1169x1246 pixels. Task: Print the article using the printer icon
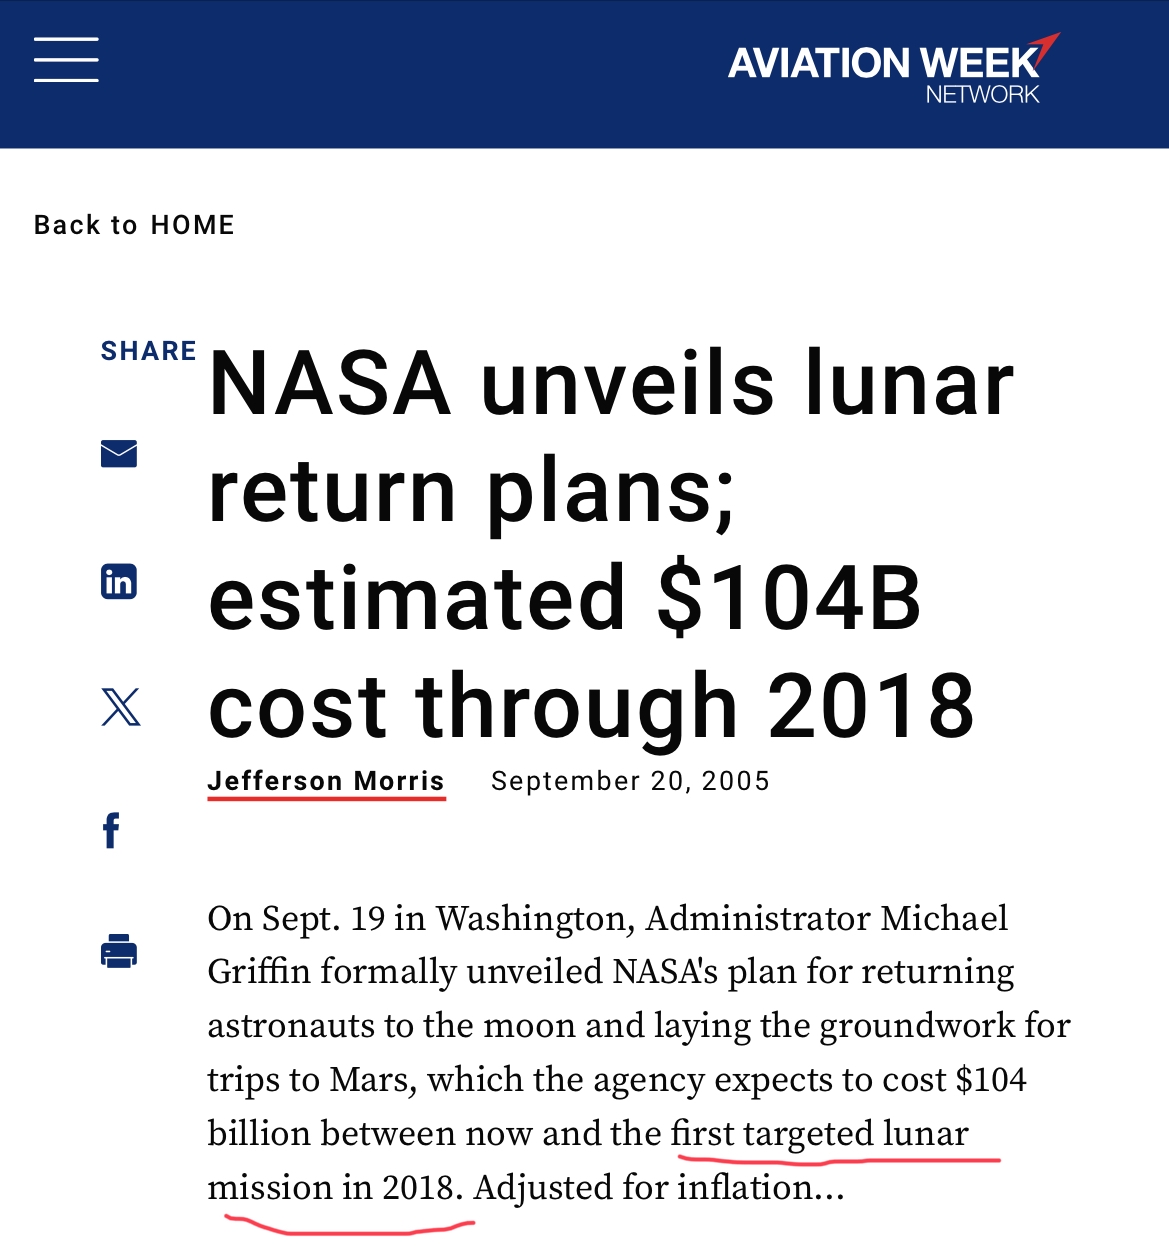click(119, 951)
